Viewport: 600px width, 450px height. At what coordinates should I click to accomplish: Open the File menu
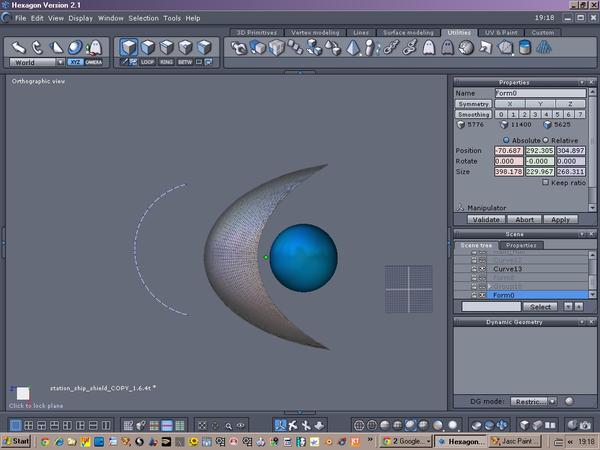click(20, 18)
